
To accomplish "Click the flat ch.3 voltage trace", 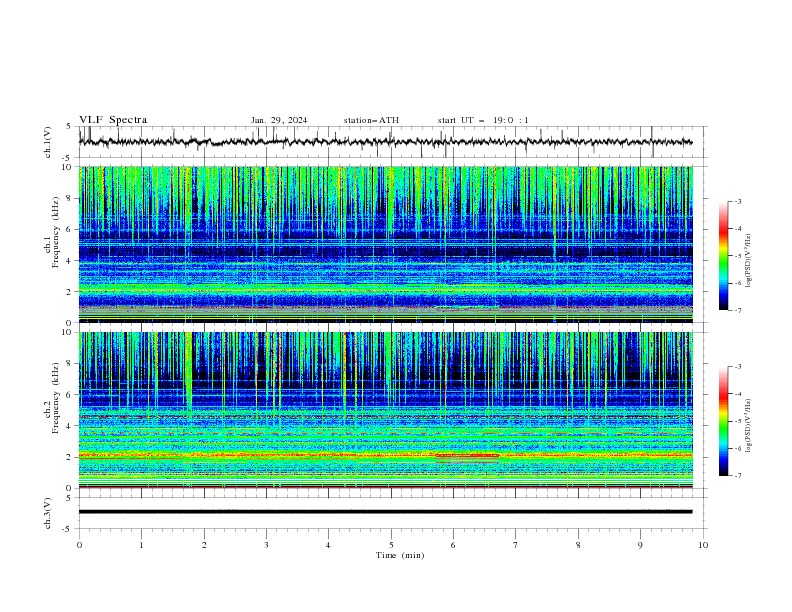I will 385,512.
